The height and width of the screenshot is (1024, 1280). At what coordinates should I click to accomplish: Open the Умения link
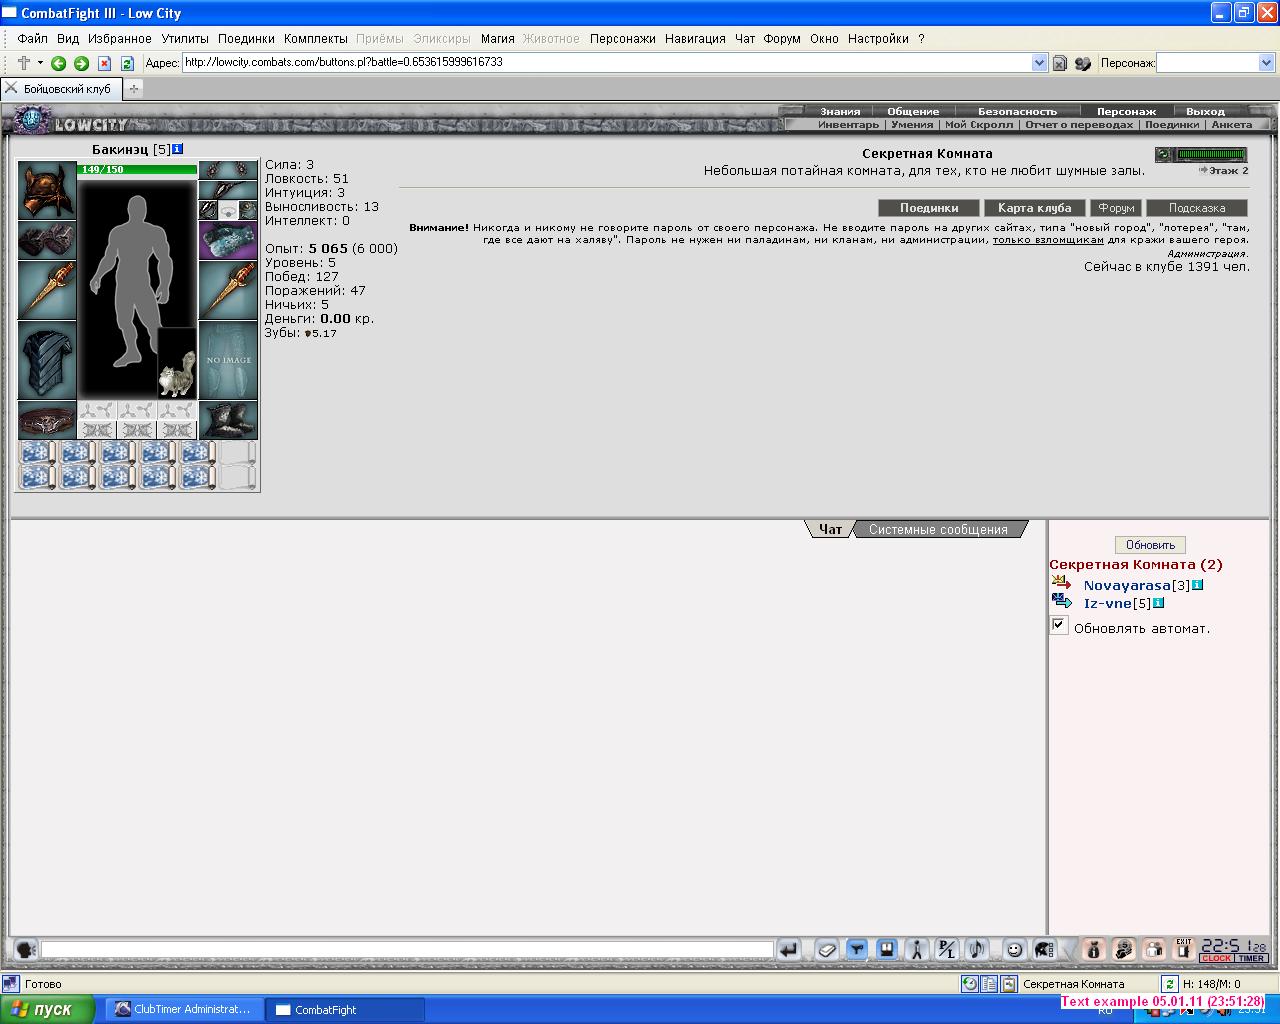coord(911,125)
